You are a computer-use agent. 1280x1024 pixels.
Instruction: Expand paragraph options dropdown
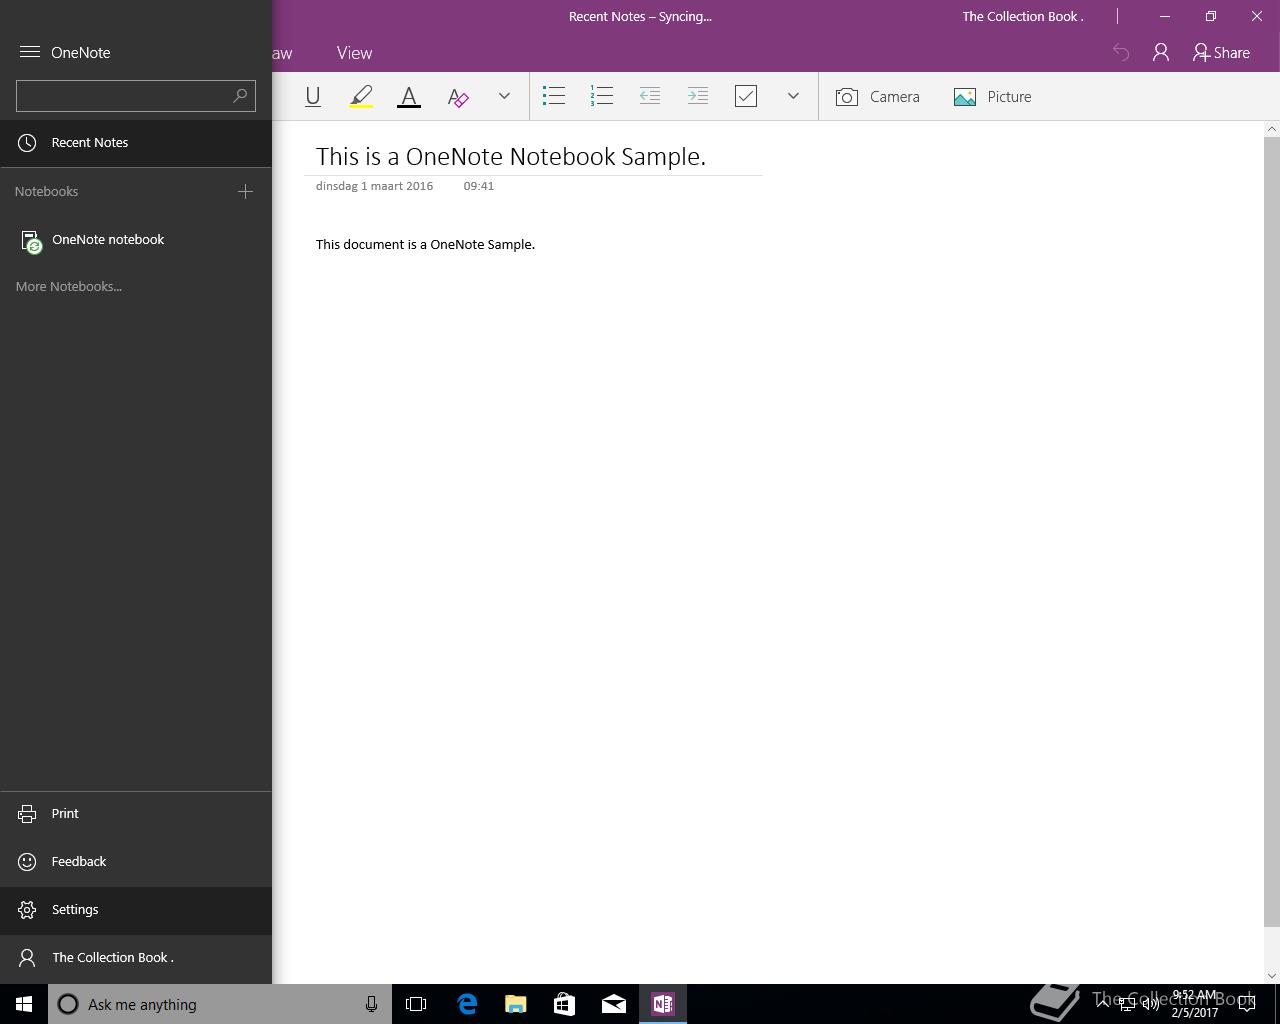793,96
